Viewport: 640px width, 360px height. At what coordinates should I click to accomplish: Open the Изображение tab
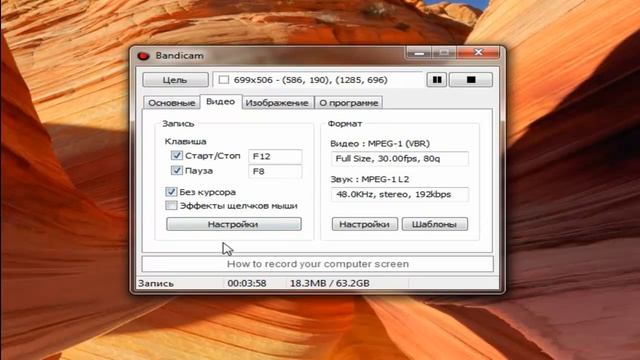(x=277, y=103)
